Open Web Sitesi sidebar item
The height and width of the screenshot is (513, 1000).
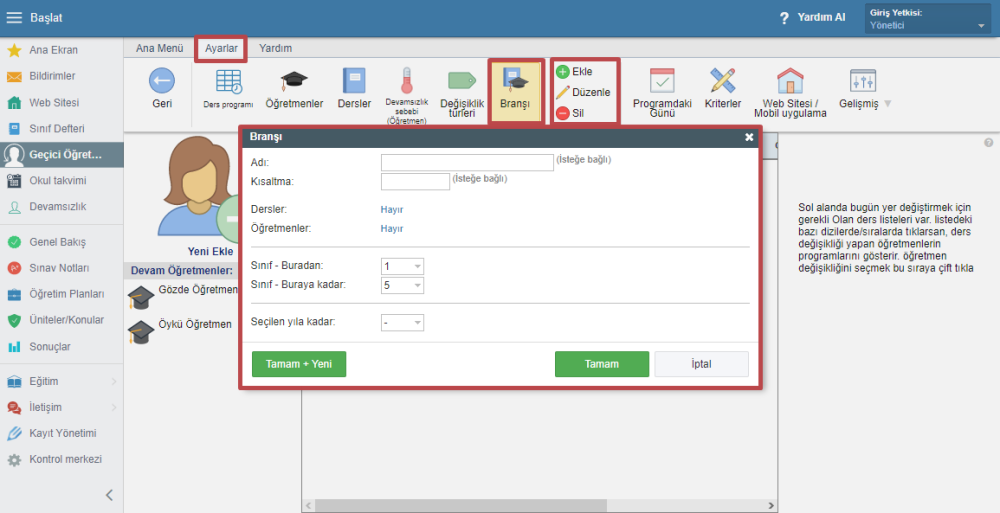[61, 102]
